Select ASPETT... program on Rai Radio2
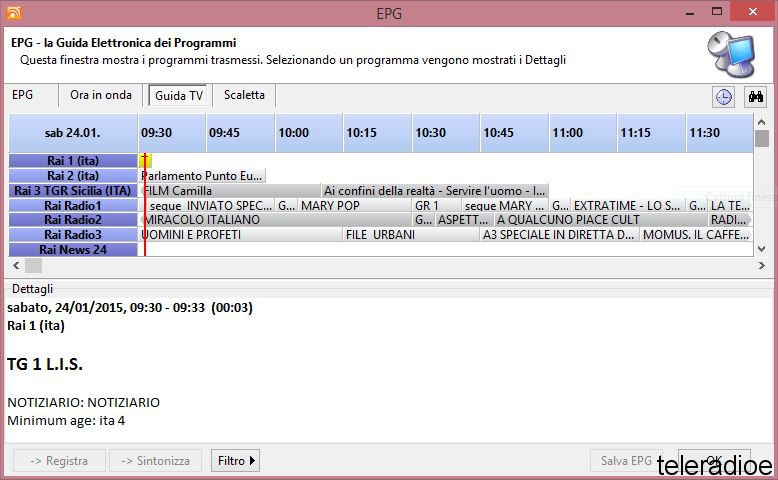Viewport: 778px width, 480px height. (x=464, y=219)
